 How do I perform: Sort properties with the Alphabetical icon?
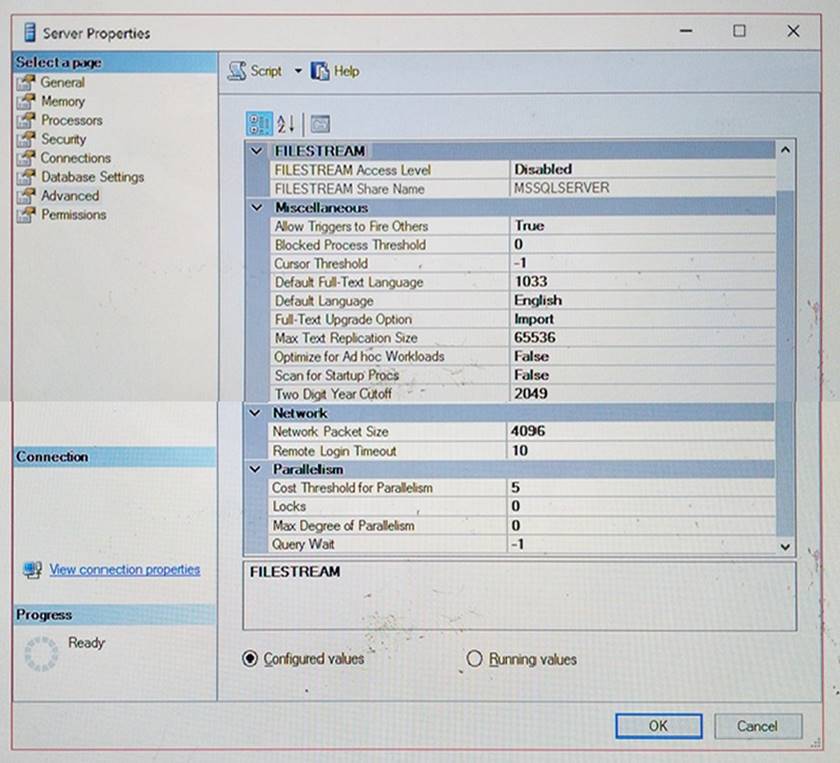point(286,124)
